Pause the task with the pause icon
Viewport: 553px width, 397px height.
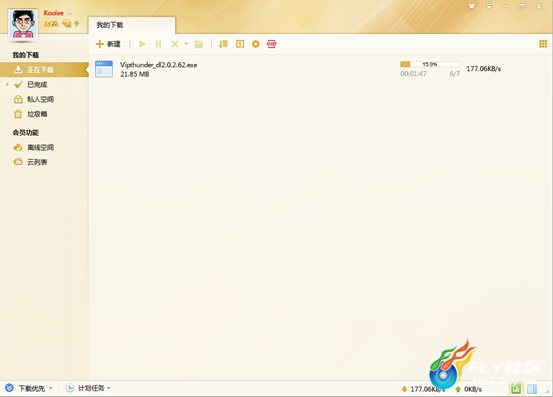tap(158, 44)
